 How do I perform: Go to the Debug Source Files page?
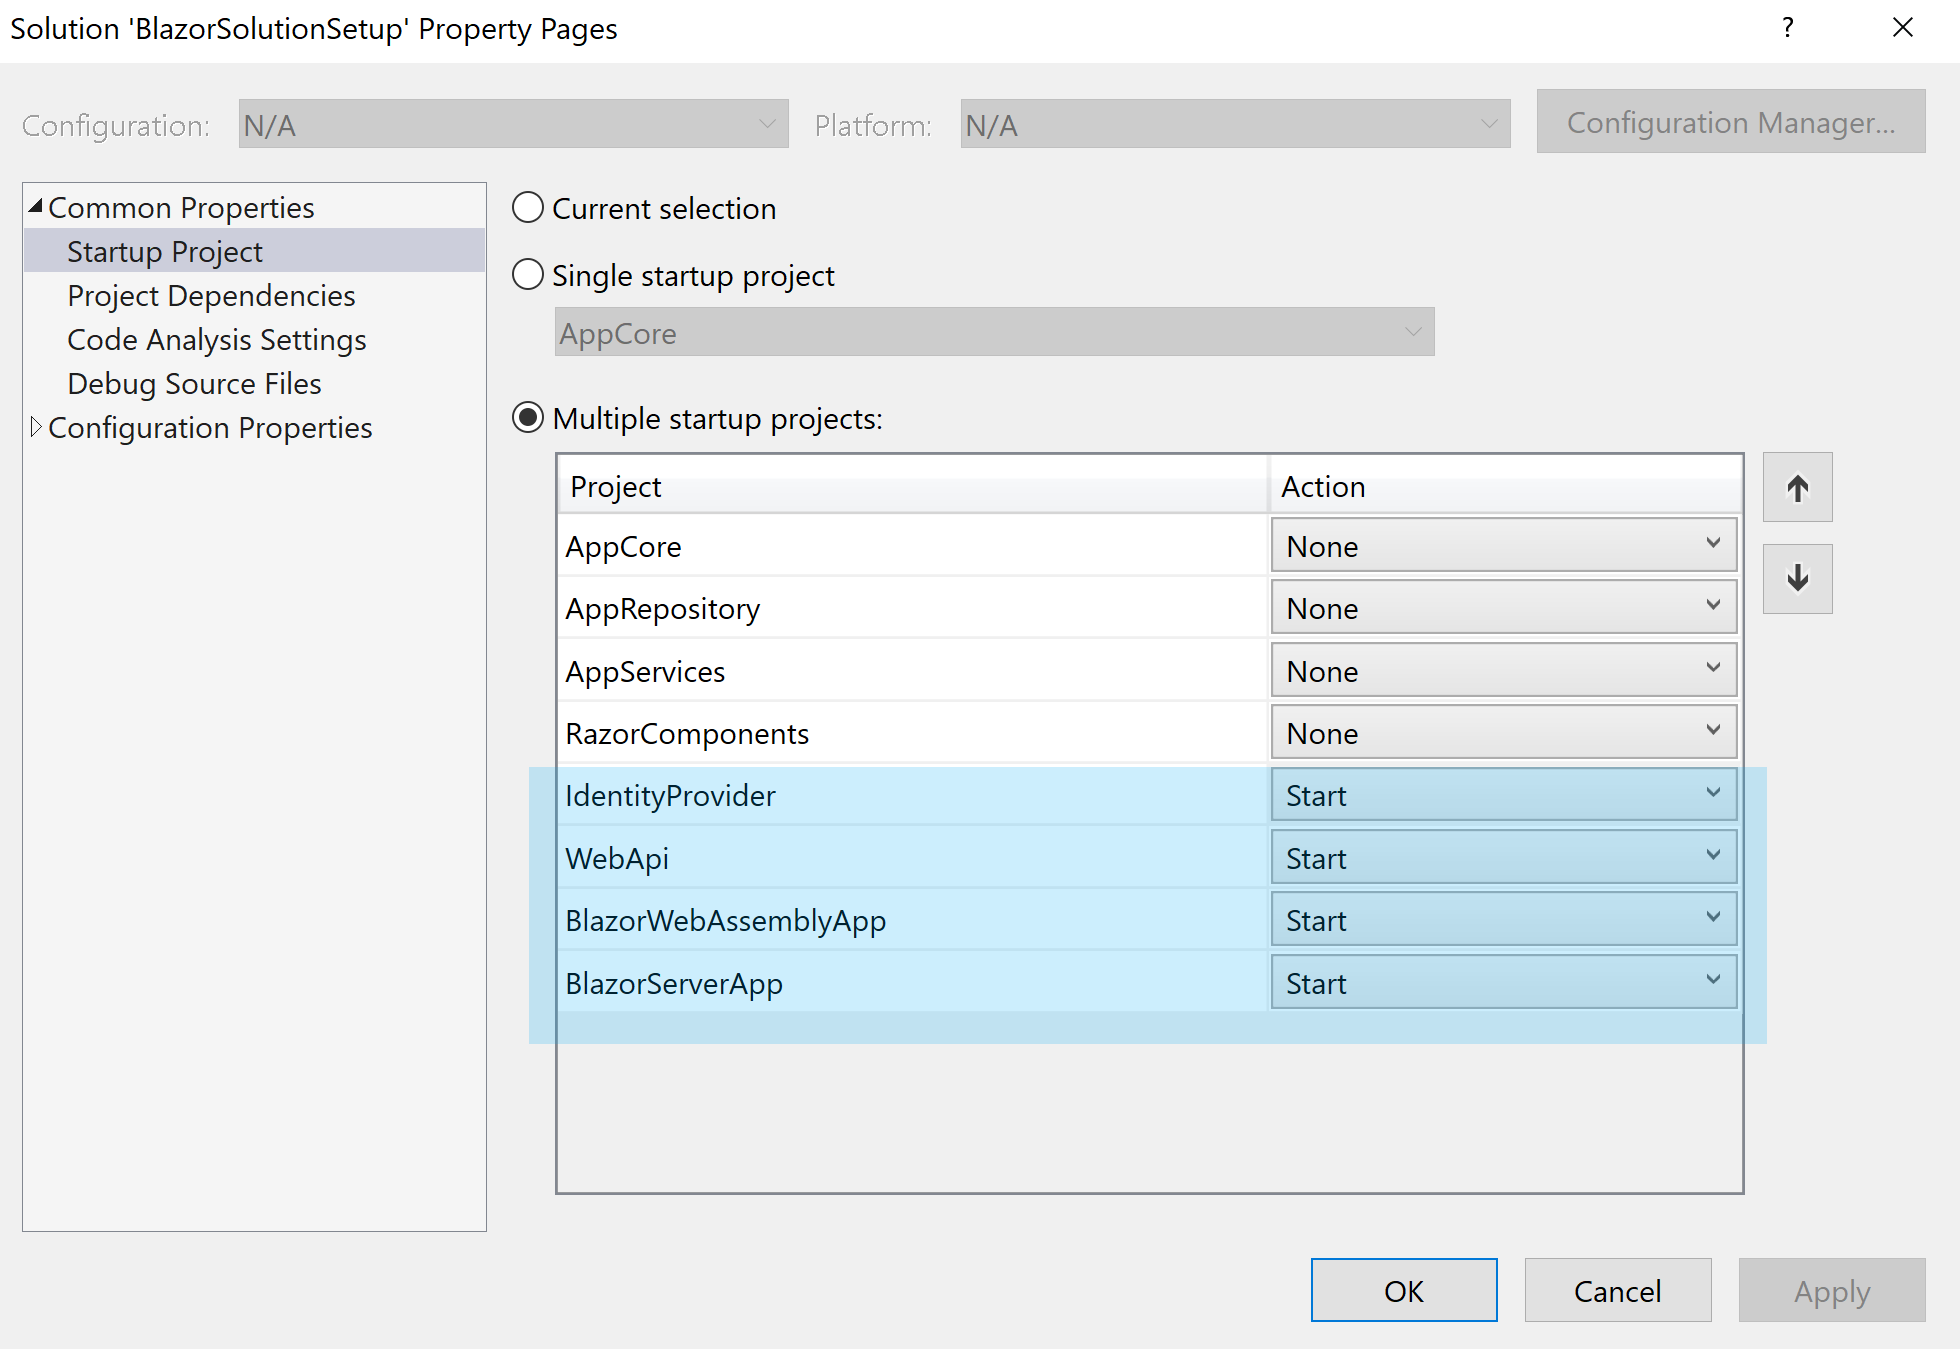point(194,384)
